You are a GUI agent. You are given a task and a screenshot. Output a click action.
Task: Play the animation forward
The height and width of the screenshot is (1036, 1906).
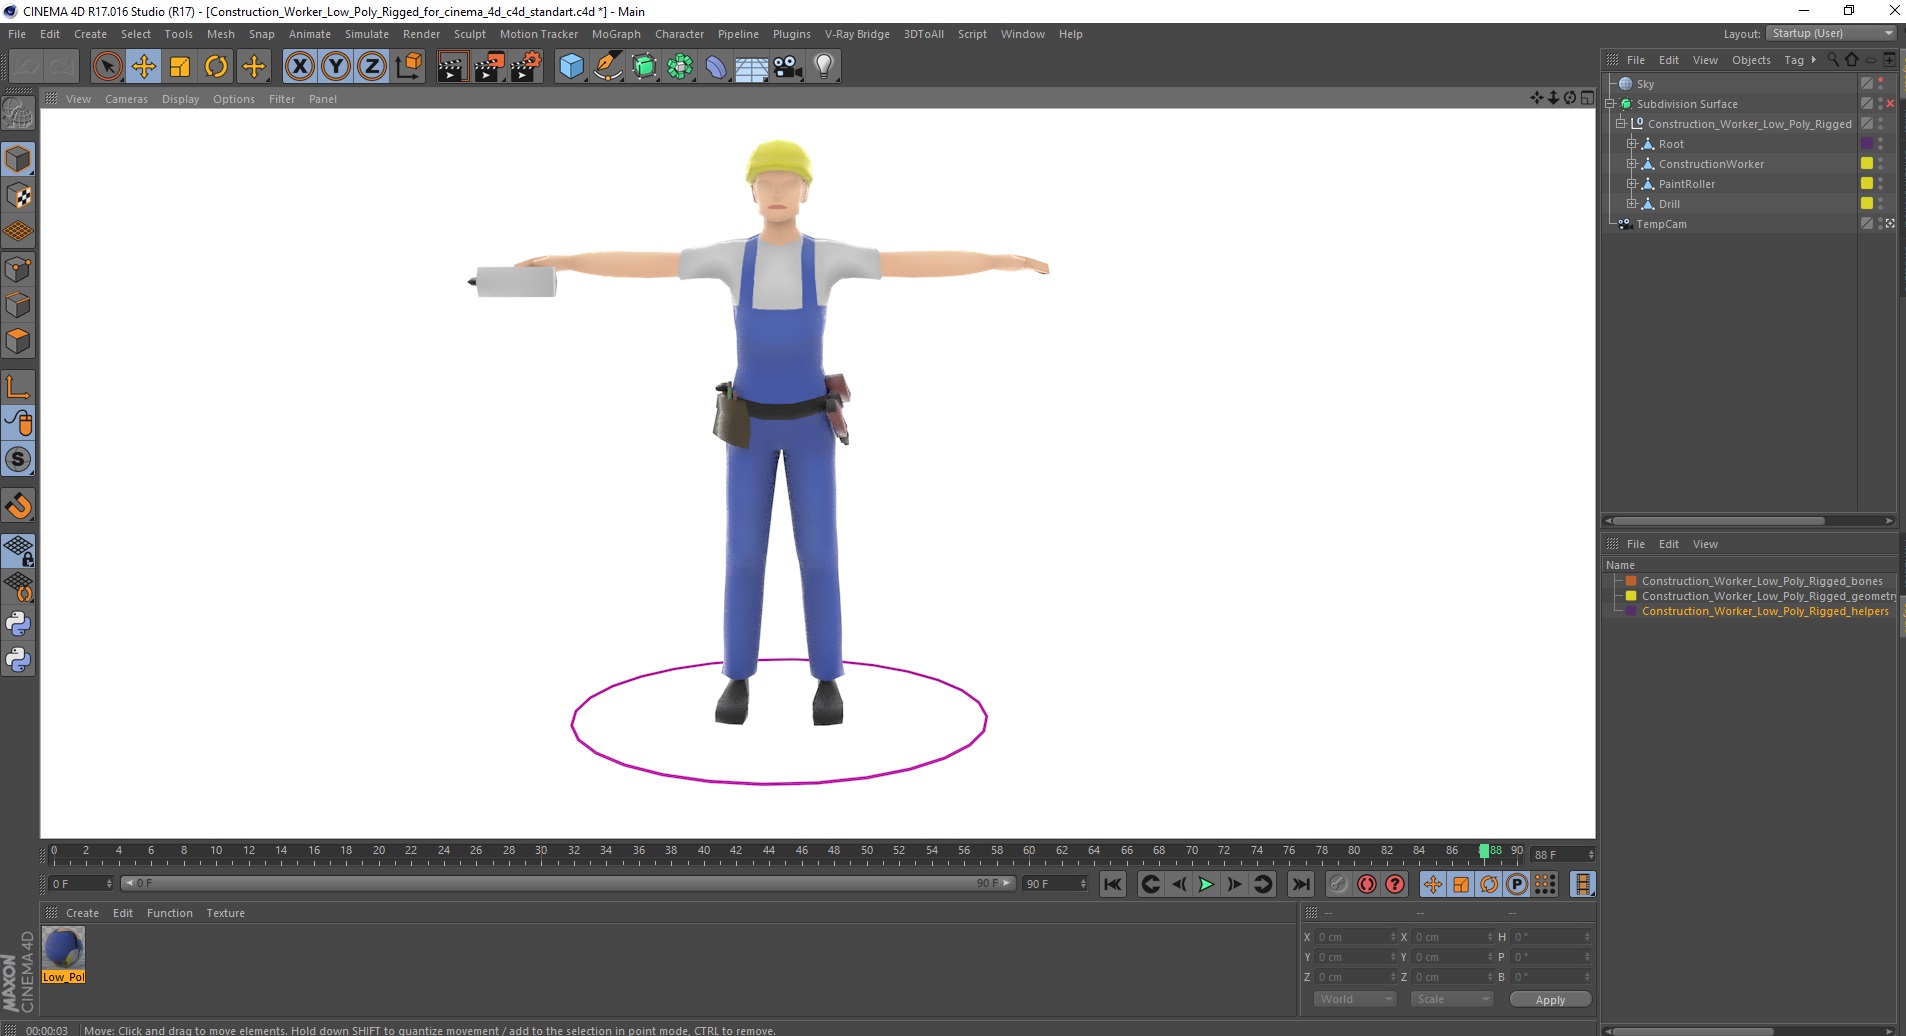tap(1207, 884)
